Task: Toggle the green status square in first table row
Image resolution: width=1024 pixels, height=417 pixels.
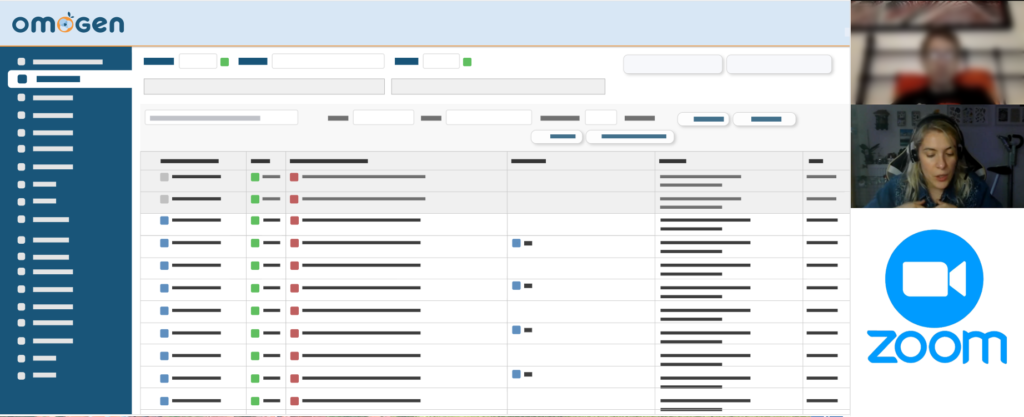Action: tap(255, 177)
